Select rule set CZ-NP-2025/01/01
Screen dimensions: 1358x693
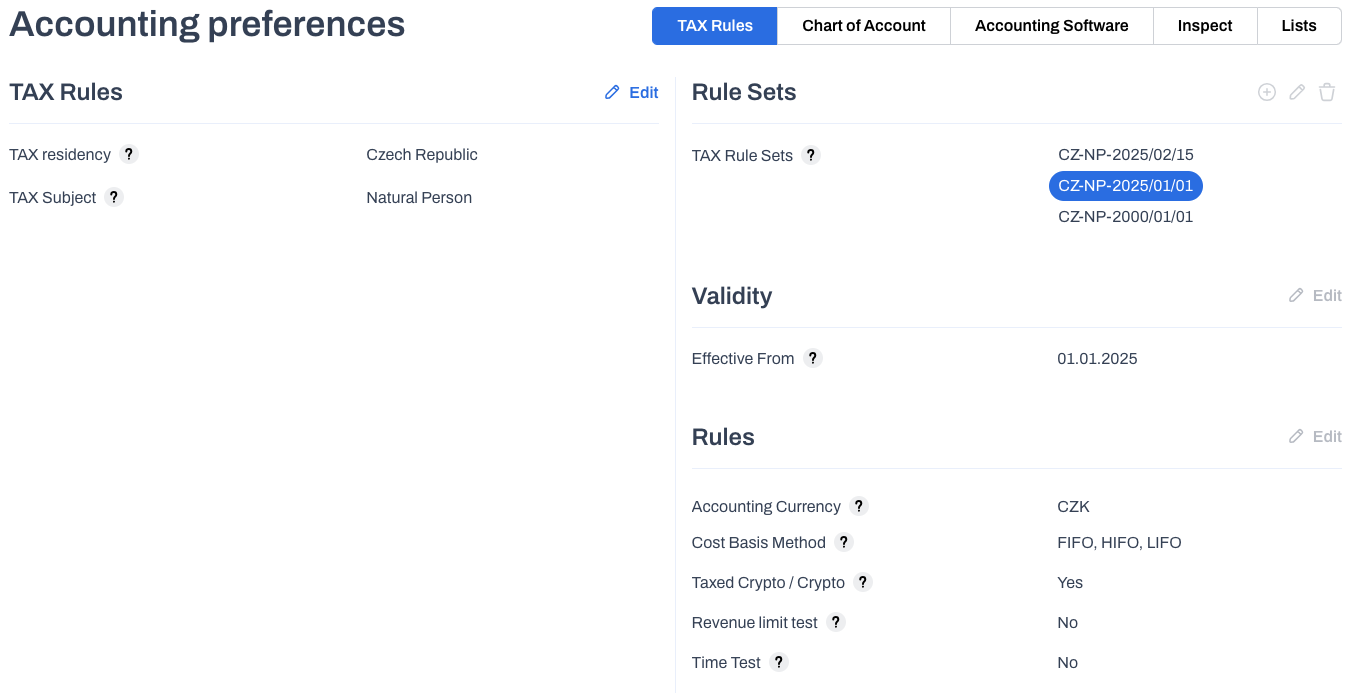[1126, 186]
